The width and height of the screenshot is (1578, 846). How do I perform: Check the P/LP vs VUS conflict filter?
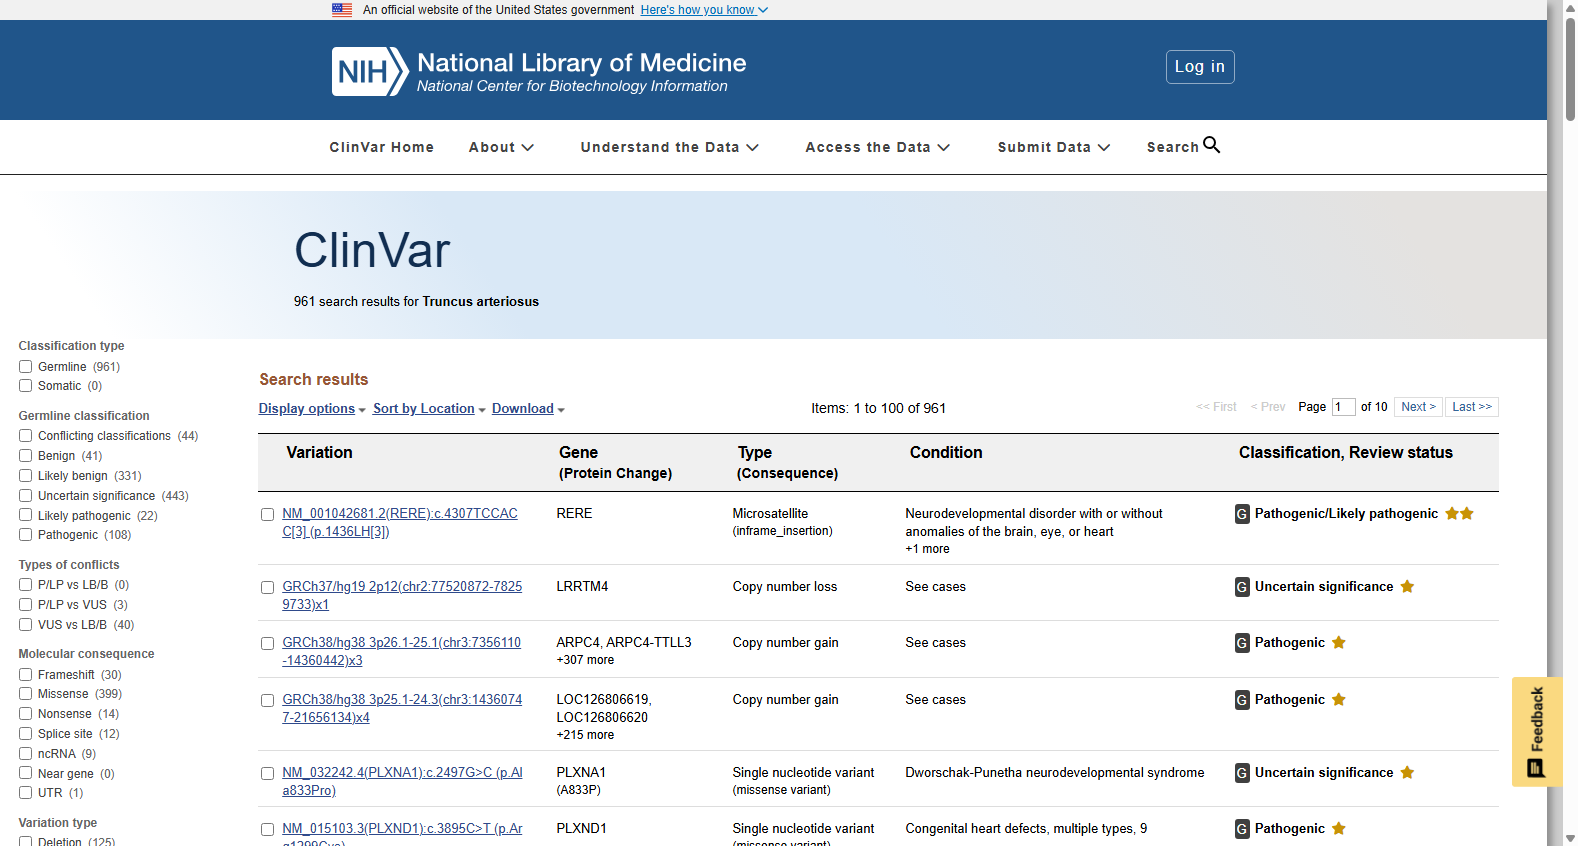26,605
